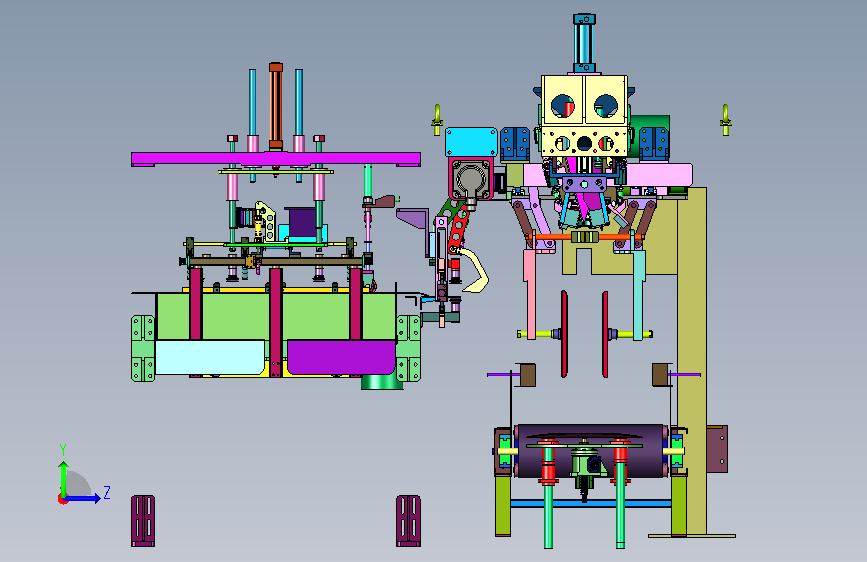Select the cyan pneumatic cylinder atop right assembly
867x562 pixels.
tap(584, 43)
